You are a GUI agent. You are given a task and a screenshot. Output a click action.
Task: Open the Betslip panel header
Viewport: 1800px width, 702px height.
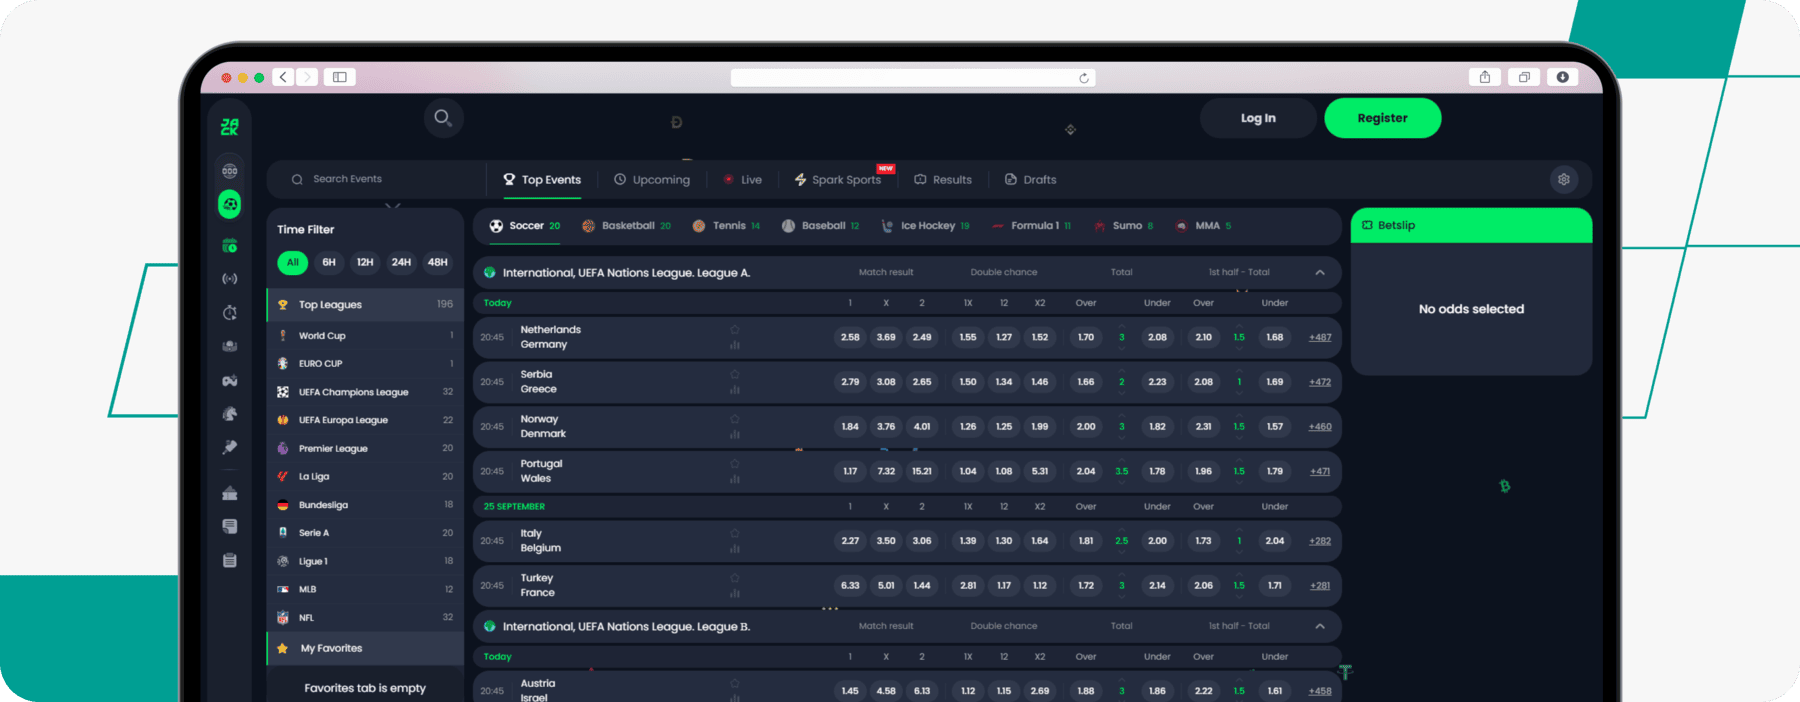click(1471, 225)
